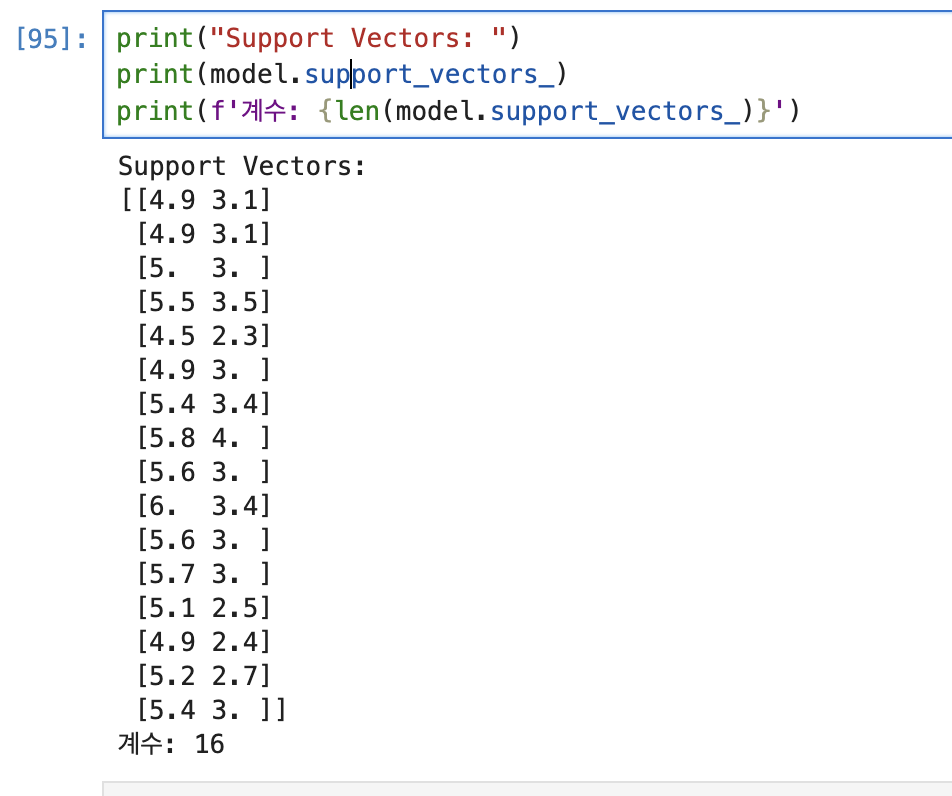Click the output row [5.7 3. ]

[203, 574]
